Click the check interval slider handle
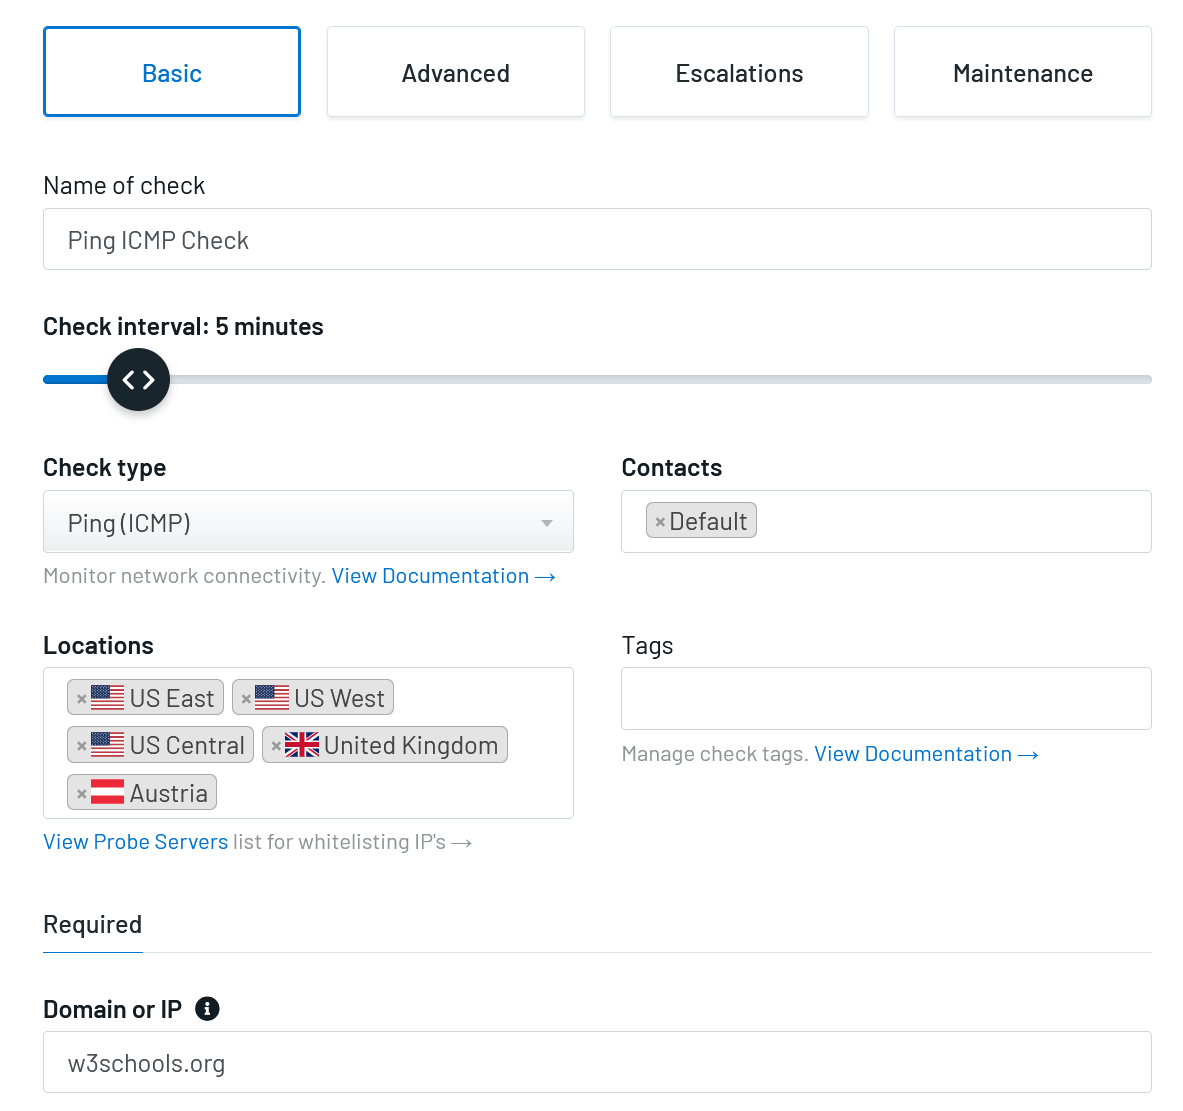This screenshot has width=1183, height=1111. [x=138, y=379]
